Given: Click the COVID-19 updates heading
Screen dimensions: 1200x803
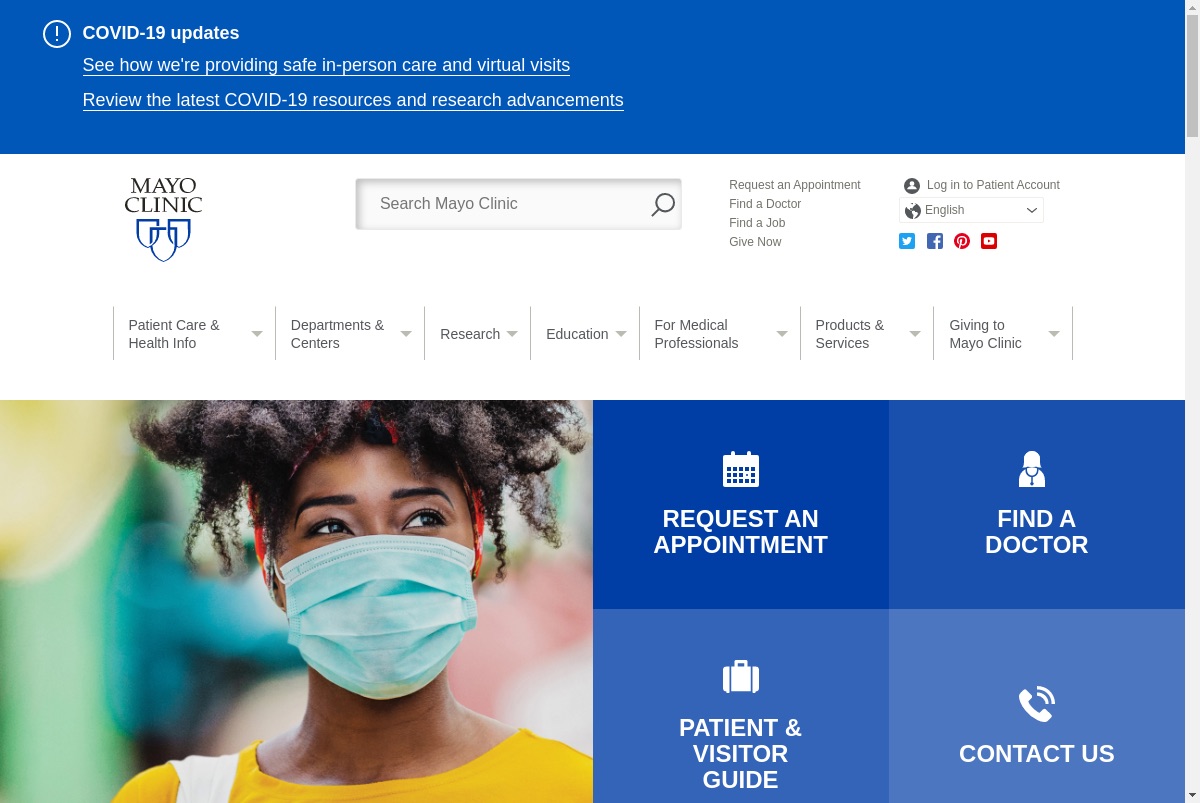Looking at the screenshot, I should pyautogui.click(x=161, y=33).
